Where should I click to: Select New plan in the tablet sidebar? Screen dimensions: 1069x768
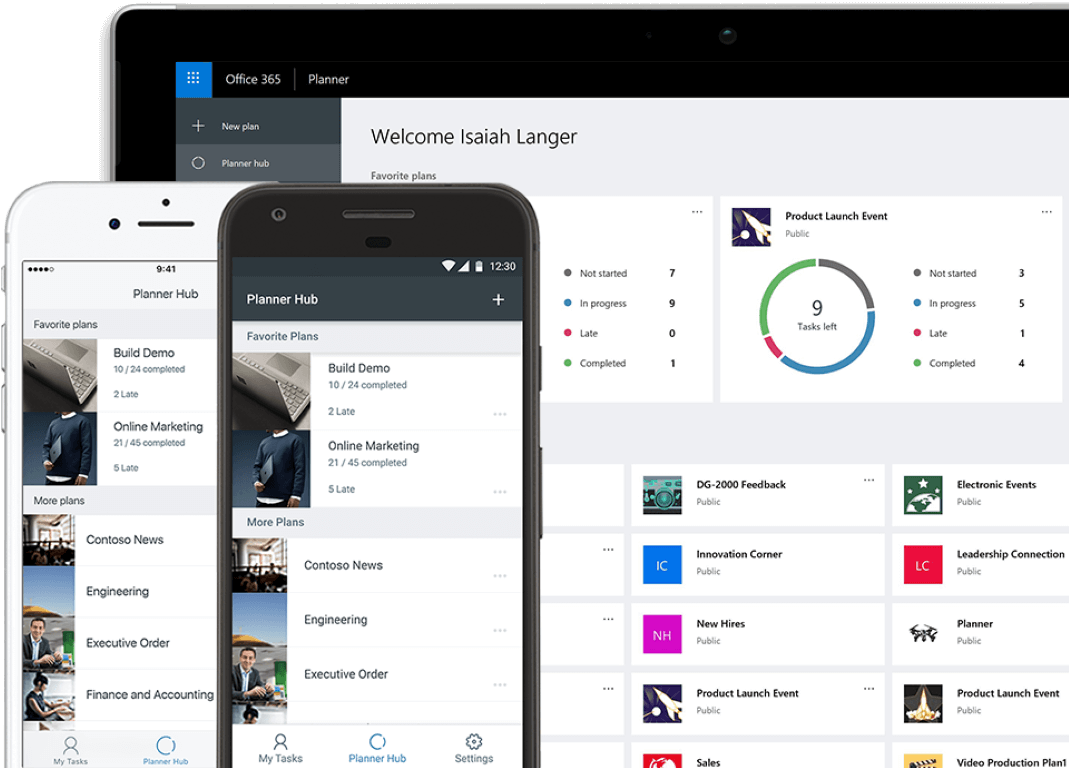(258, 126)
